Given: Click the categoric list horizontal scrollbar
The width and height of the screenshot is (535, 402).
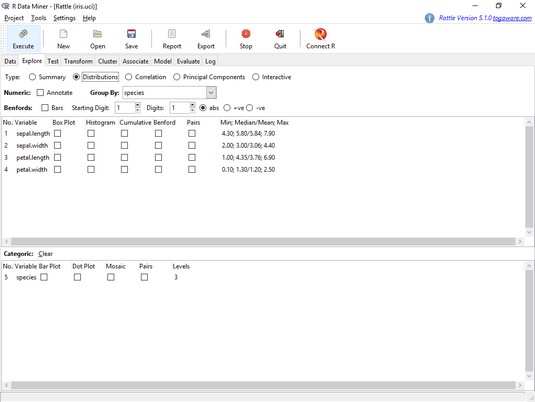Looking at the screenshot, I should click(x=263, y=385).
